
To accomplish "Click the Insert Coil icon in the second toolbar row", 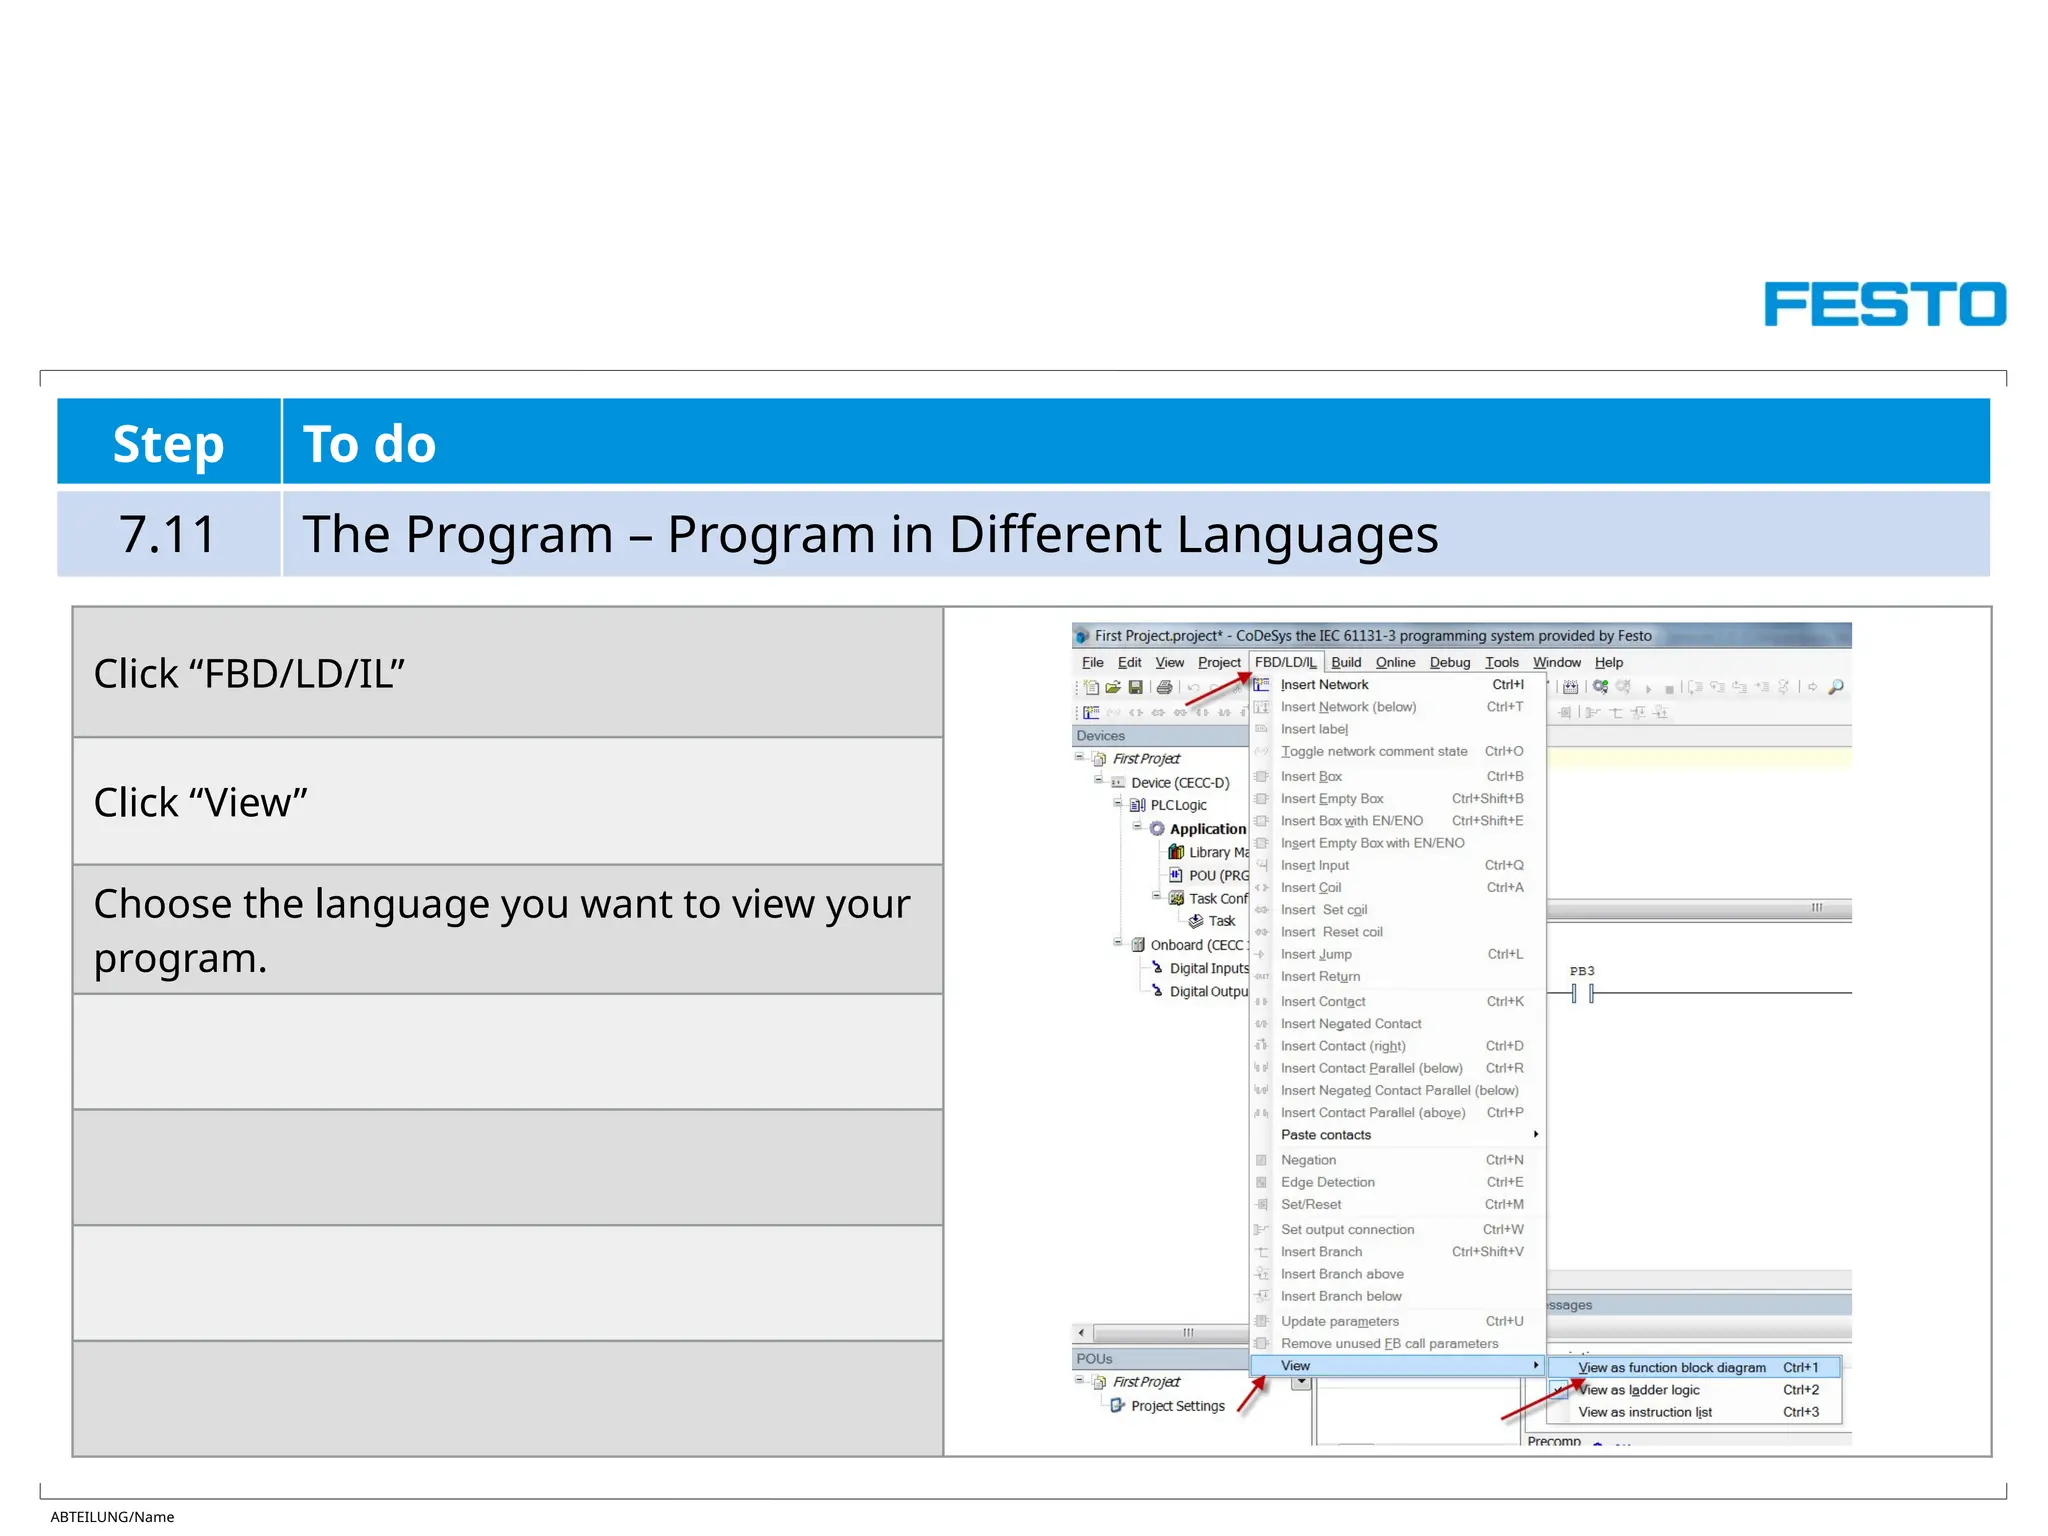I will click(1135, 713).
